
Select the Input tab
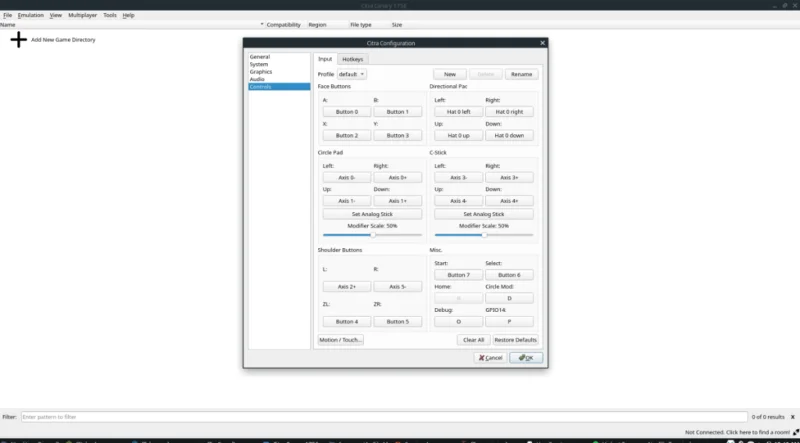tap(325, 59)
